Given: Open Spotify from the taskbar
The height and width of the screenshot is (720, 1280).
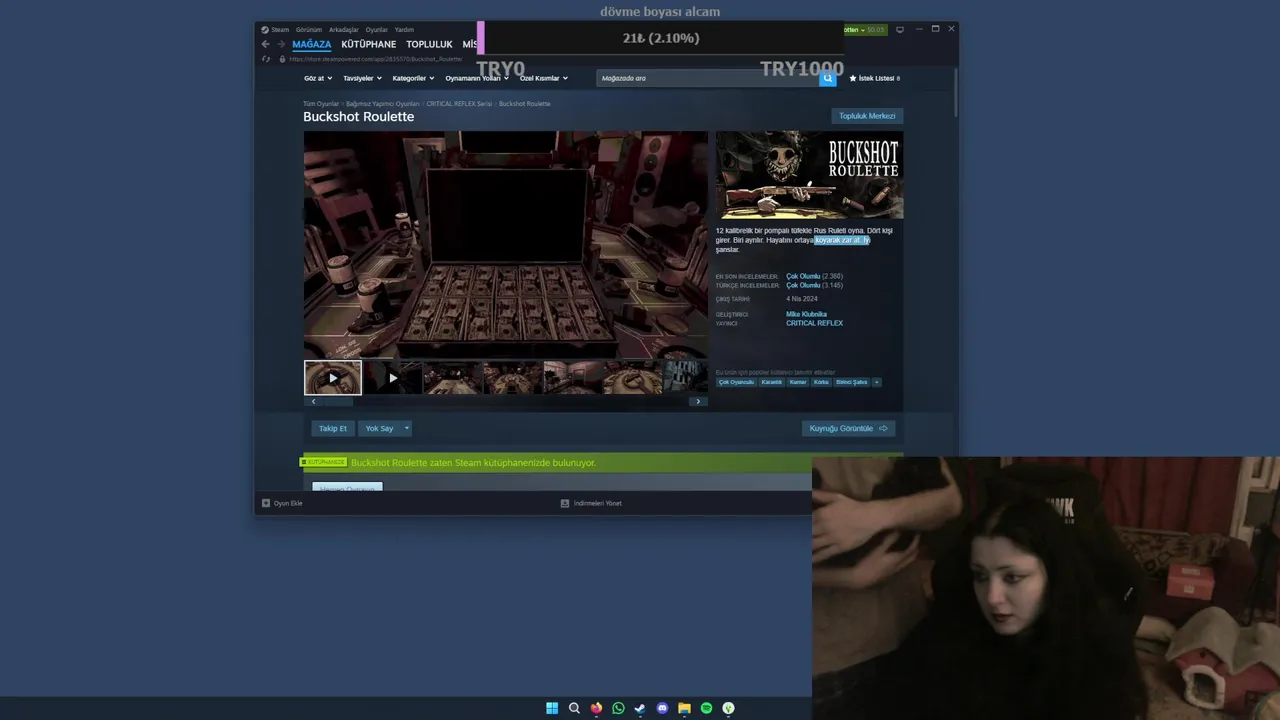Looking at the screenshot, I should click(x=706, y=708).
